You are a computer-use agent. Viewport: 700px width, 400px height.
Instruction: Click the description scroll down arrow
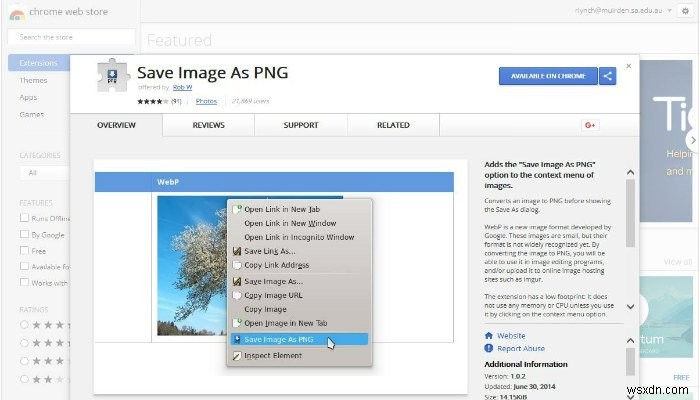[x=630, y=307]
